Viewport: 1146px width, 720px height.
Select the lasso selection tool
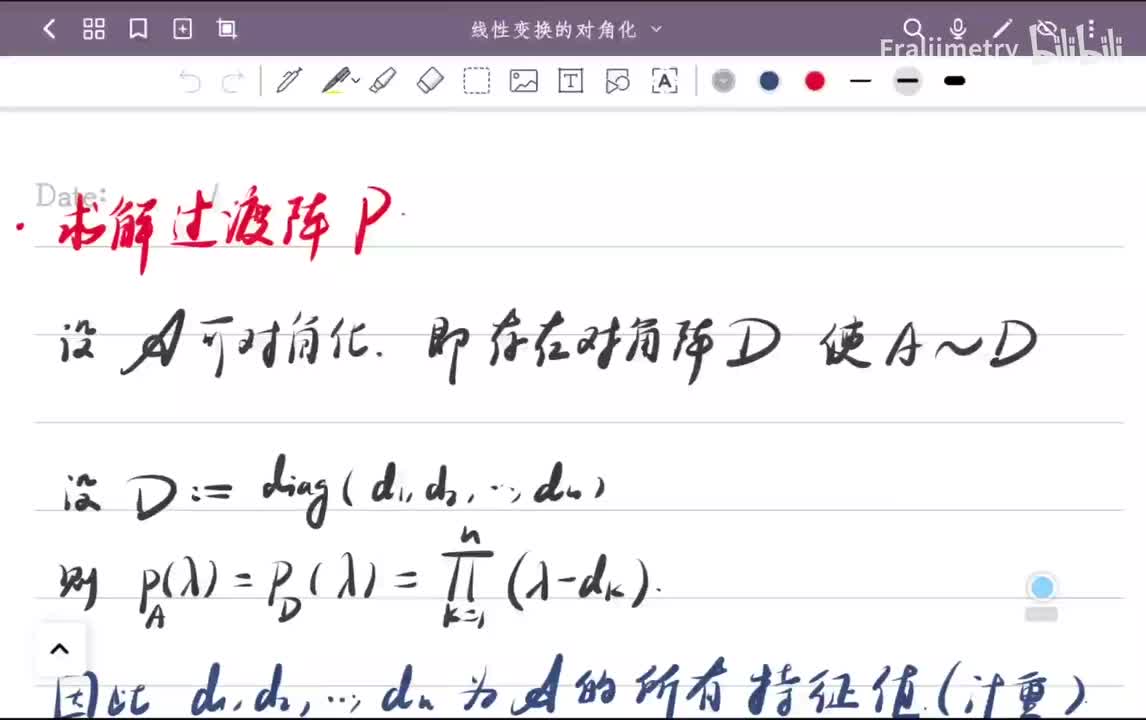click(477, 80)
